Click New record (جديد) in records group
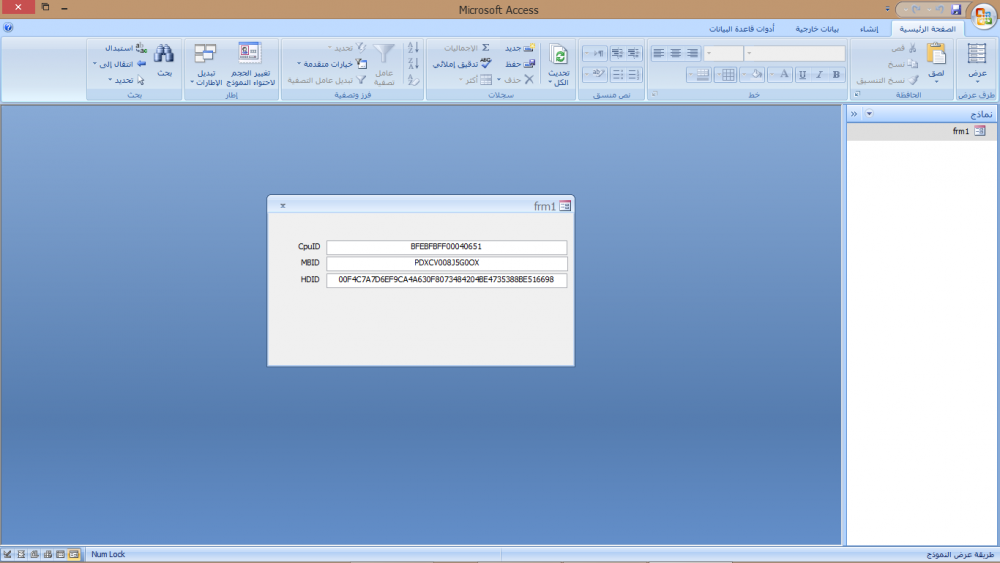 (520, 48)
